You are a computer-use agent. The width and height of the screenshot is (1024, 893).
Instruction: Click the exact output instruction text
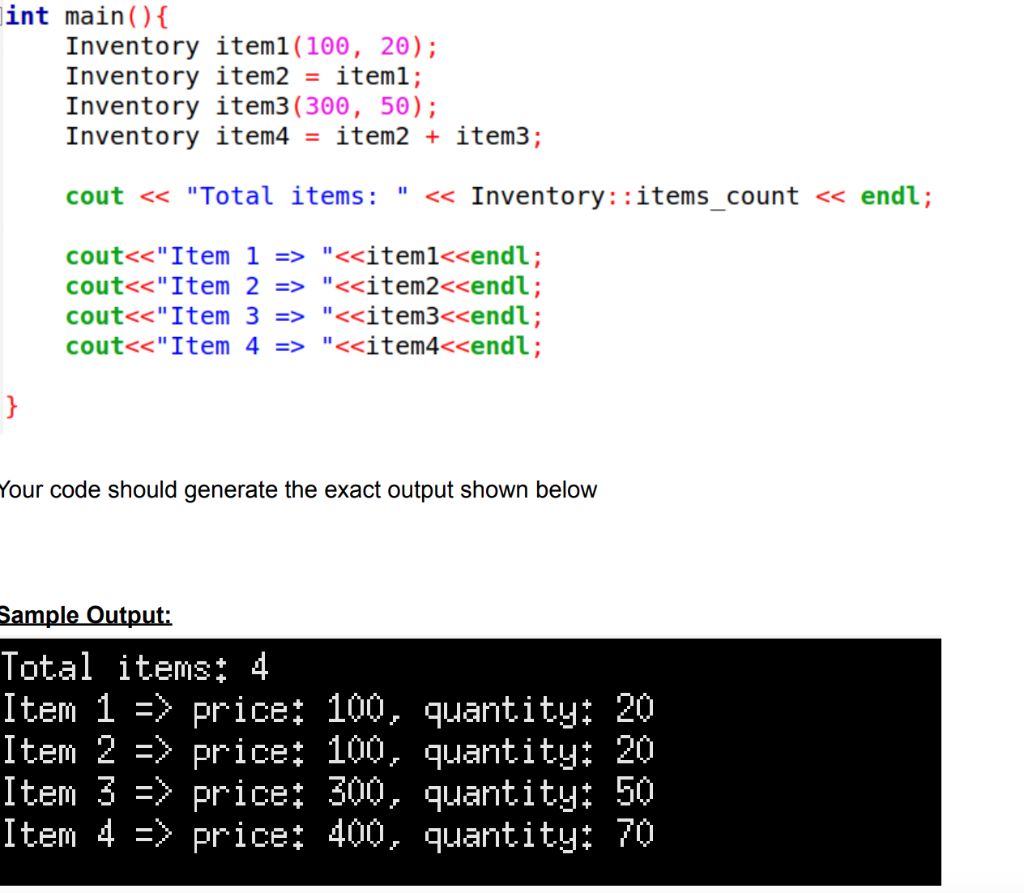pyautogui.click(x=298, y=490)
